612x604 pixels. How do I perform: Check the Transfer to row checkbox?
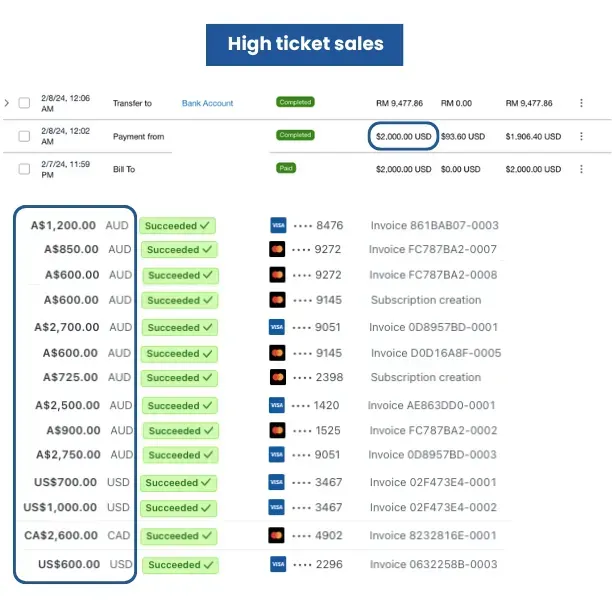pyautogui.click(x=24, y=103)
